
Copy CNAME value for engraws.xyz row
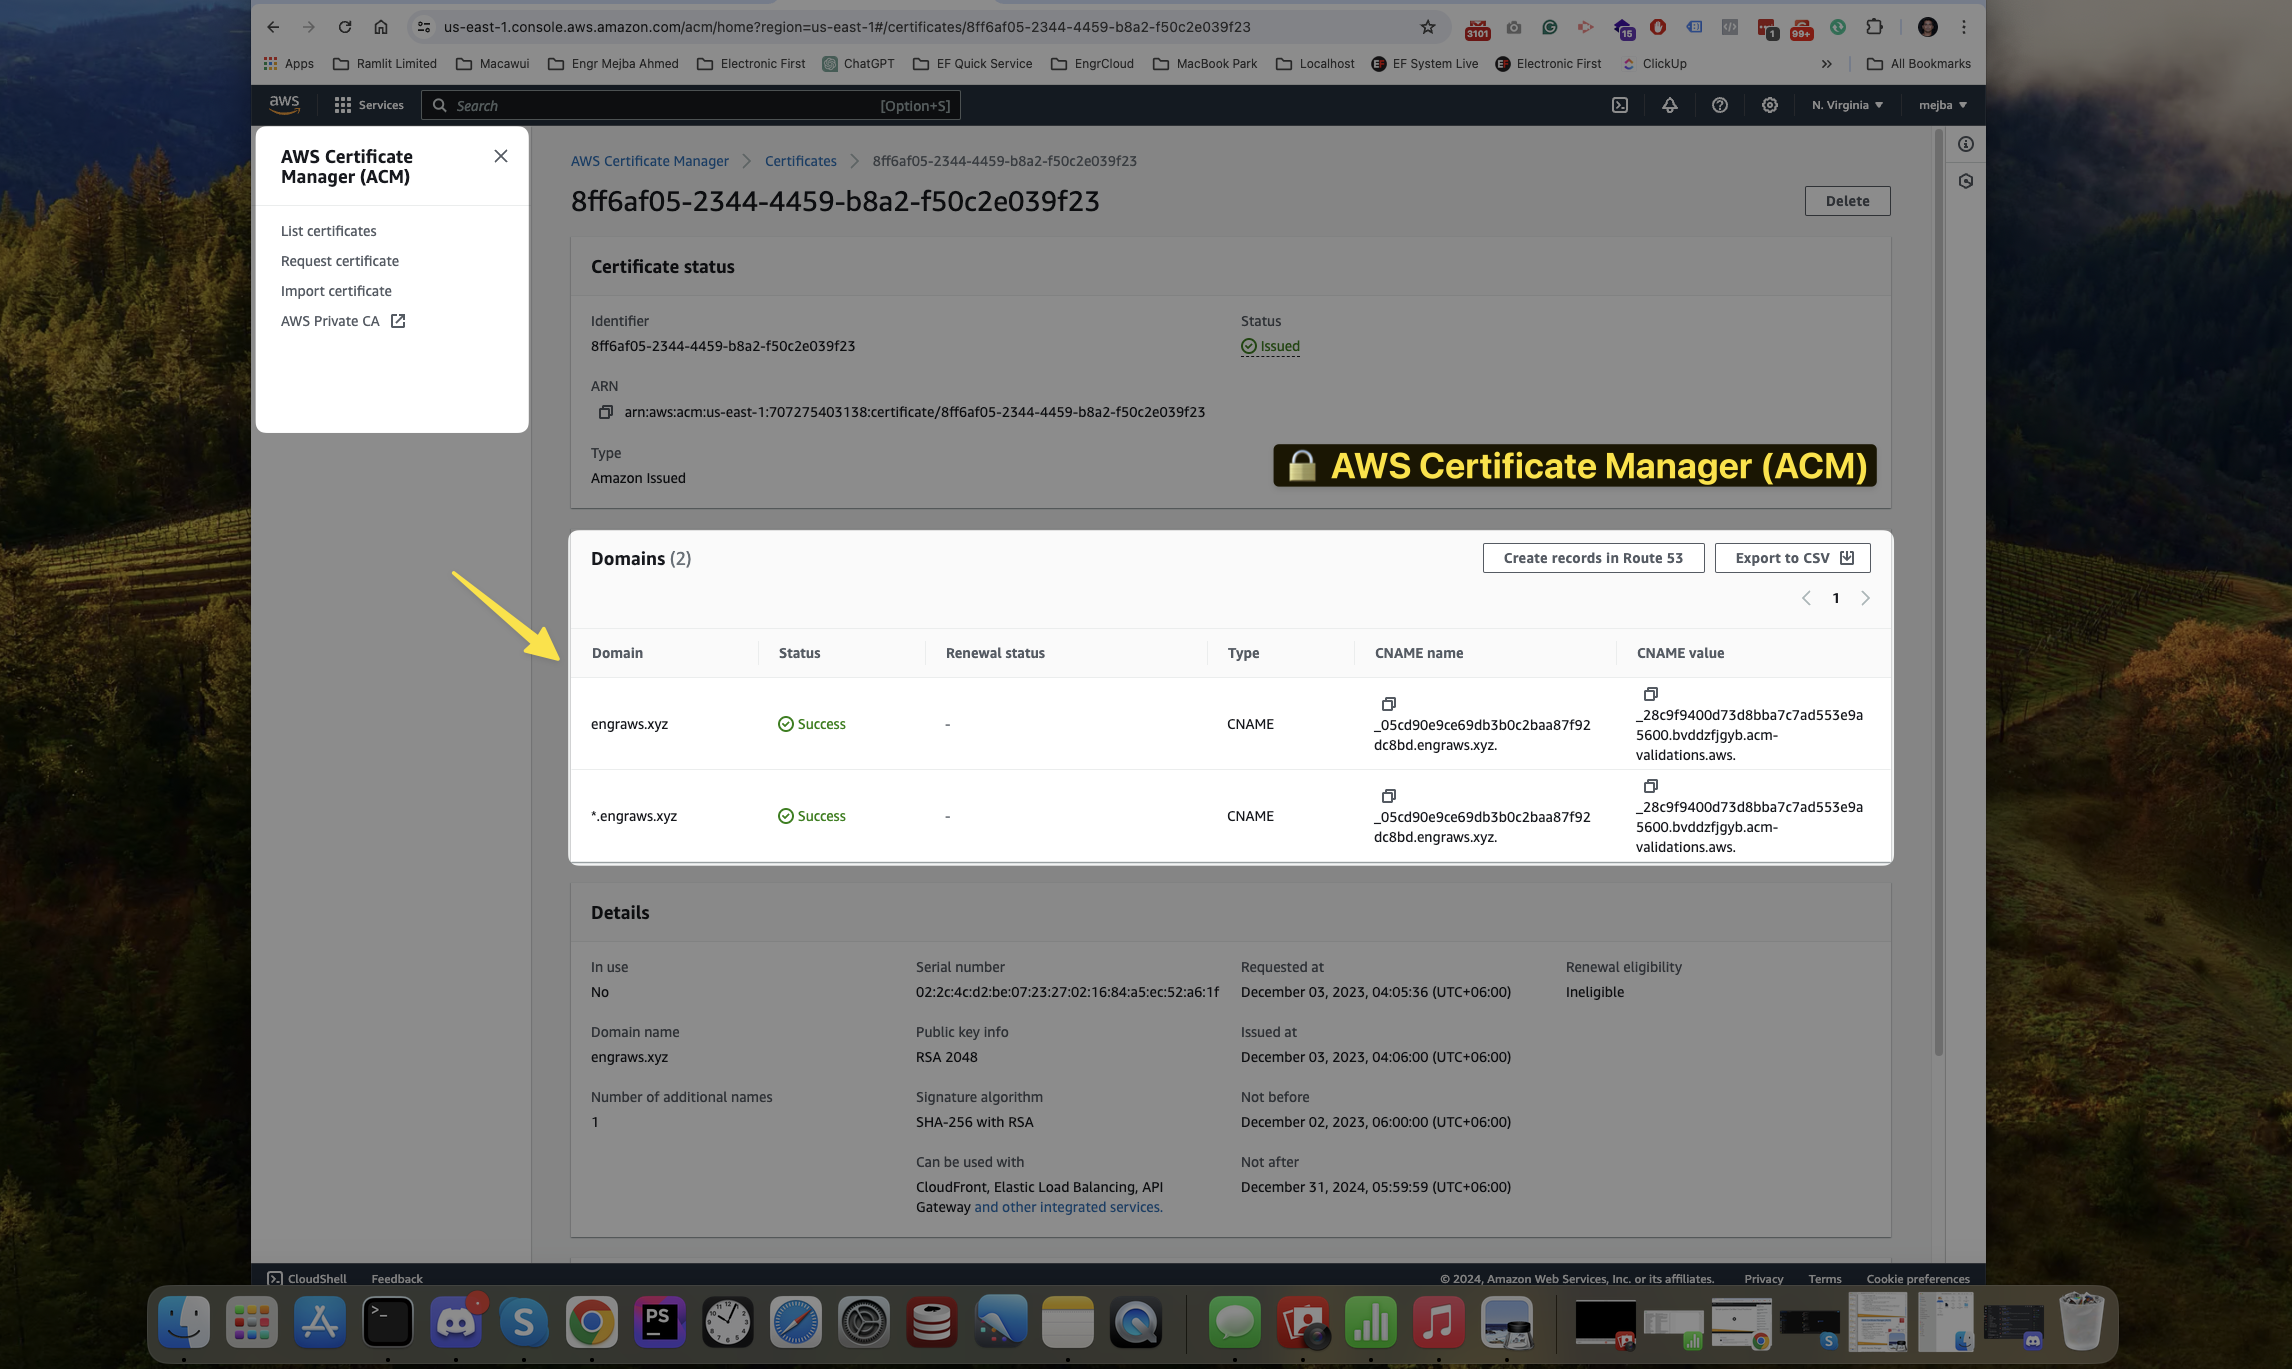pyautogui.click(x=1650, y=694)
